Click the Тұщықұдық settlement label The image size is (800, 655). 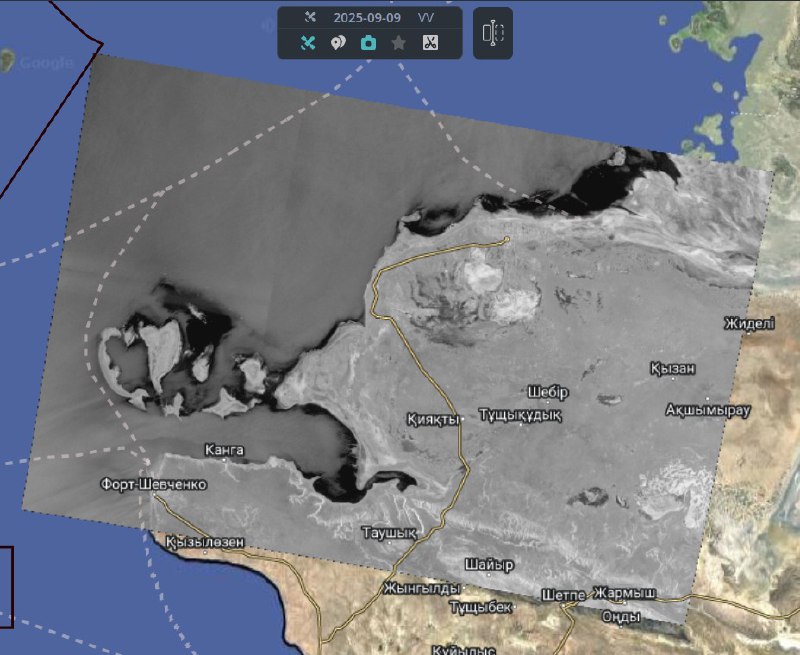pyautogui.click(x=520, y=414)
